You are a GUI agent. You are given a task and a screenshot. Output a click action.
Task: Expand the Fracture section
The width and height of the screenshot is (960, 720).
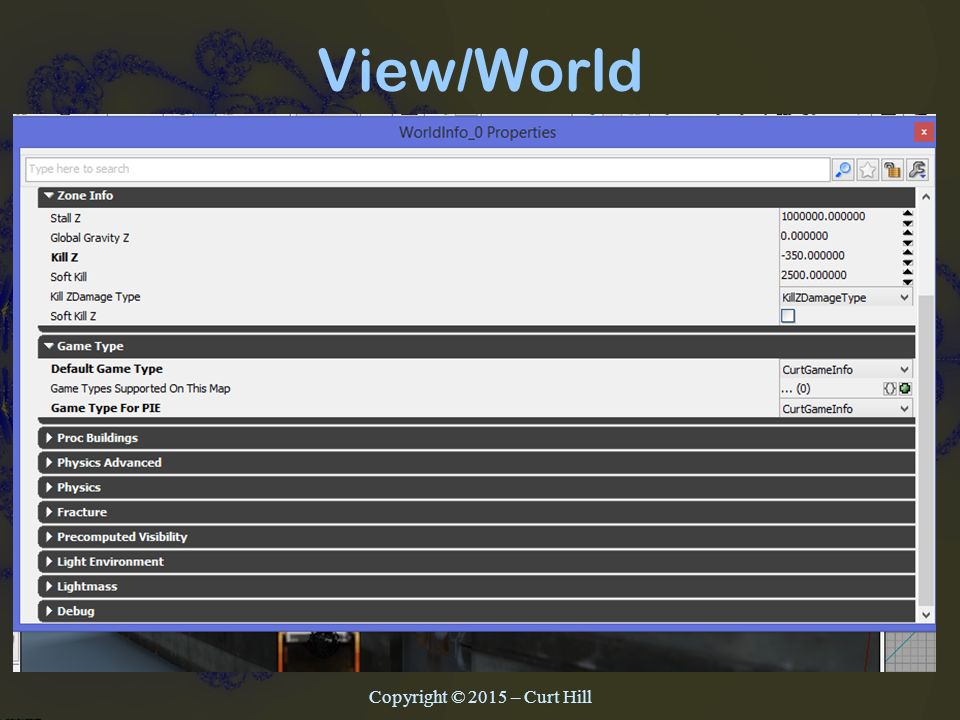[x=476, y=512]
